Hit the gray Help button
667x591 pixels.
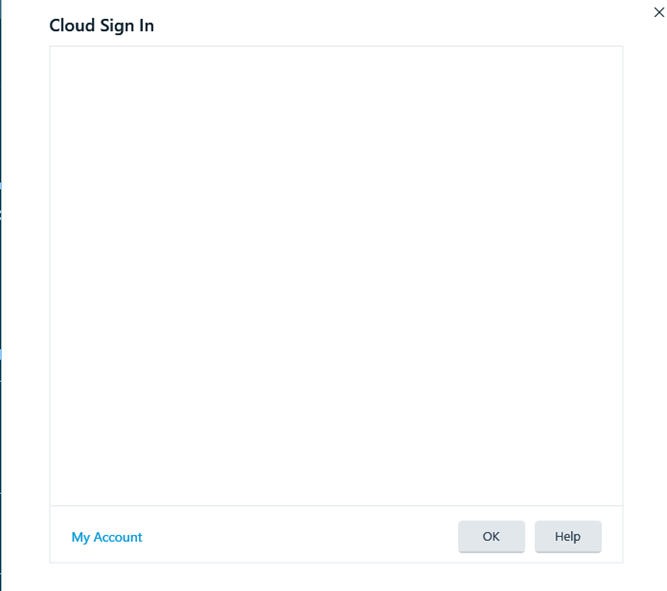(x=567, y=537)
